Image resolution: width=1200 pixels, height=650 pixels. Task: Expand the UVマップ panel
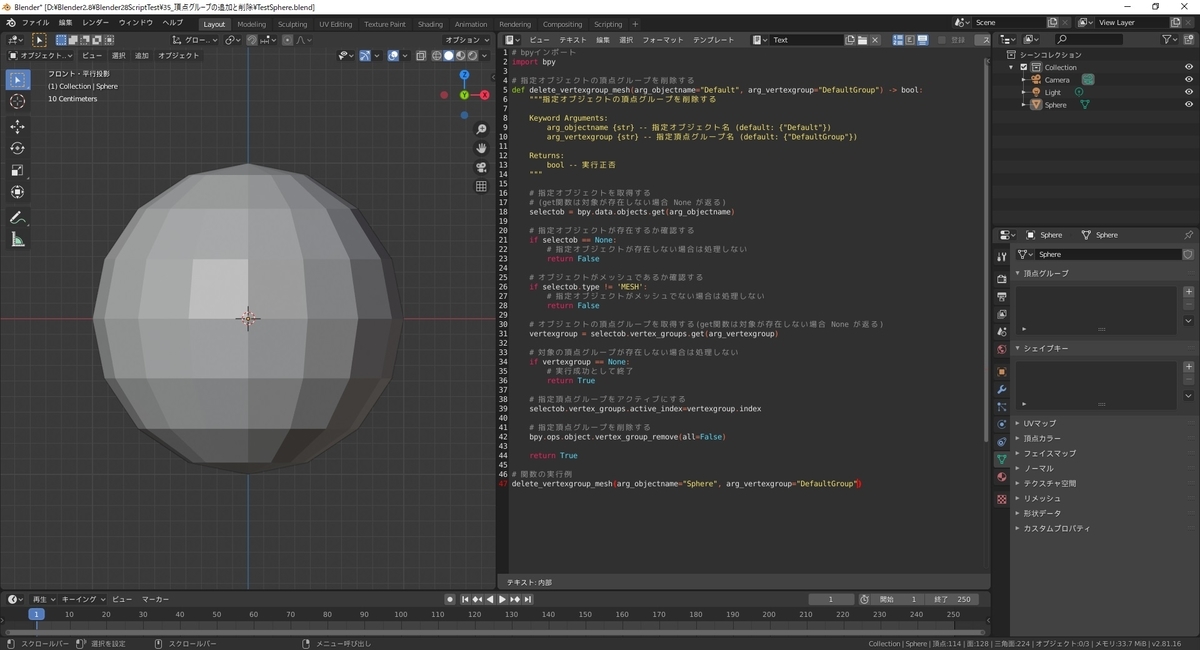pos(1040,423)
